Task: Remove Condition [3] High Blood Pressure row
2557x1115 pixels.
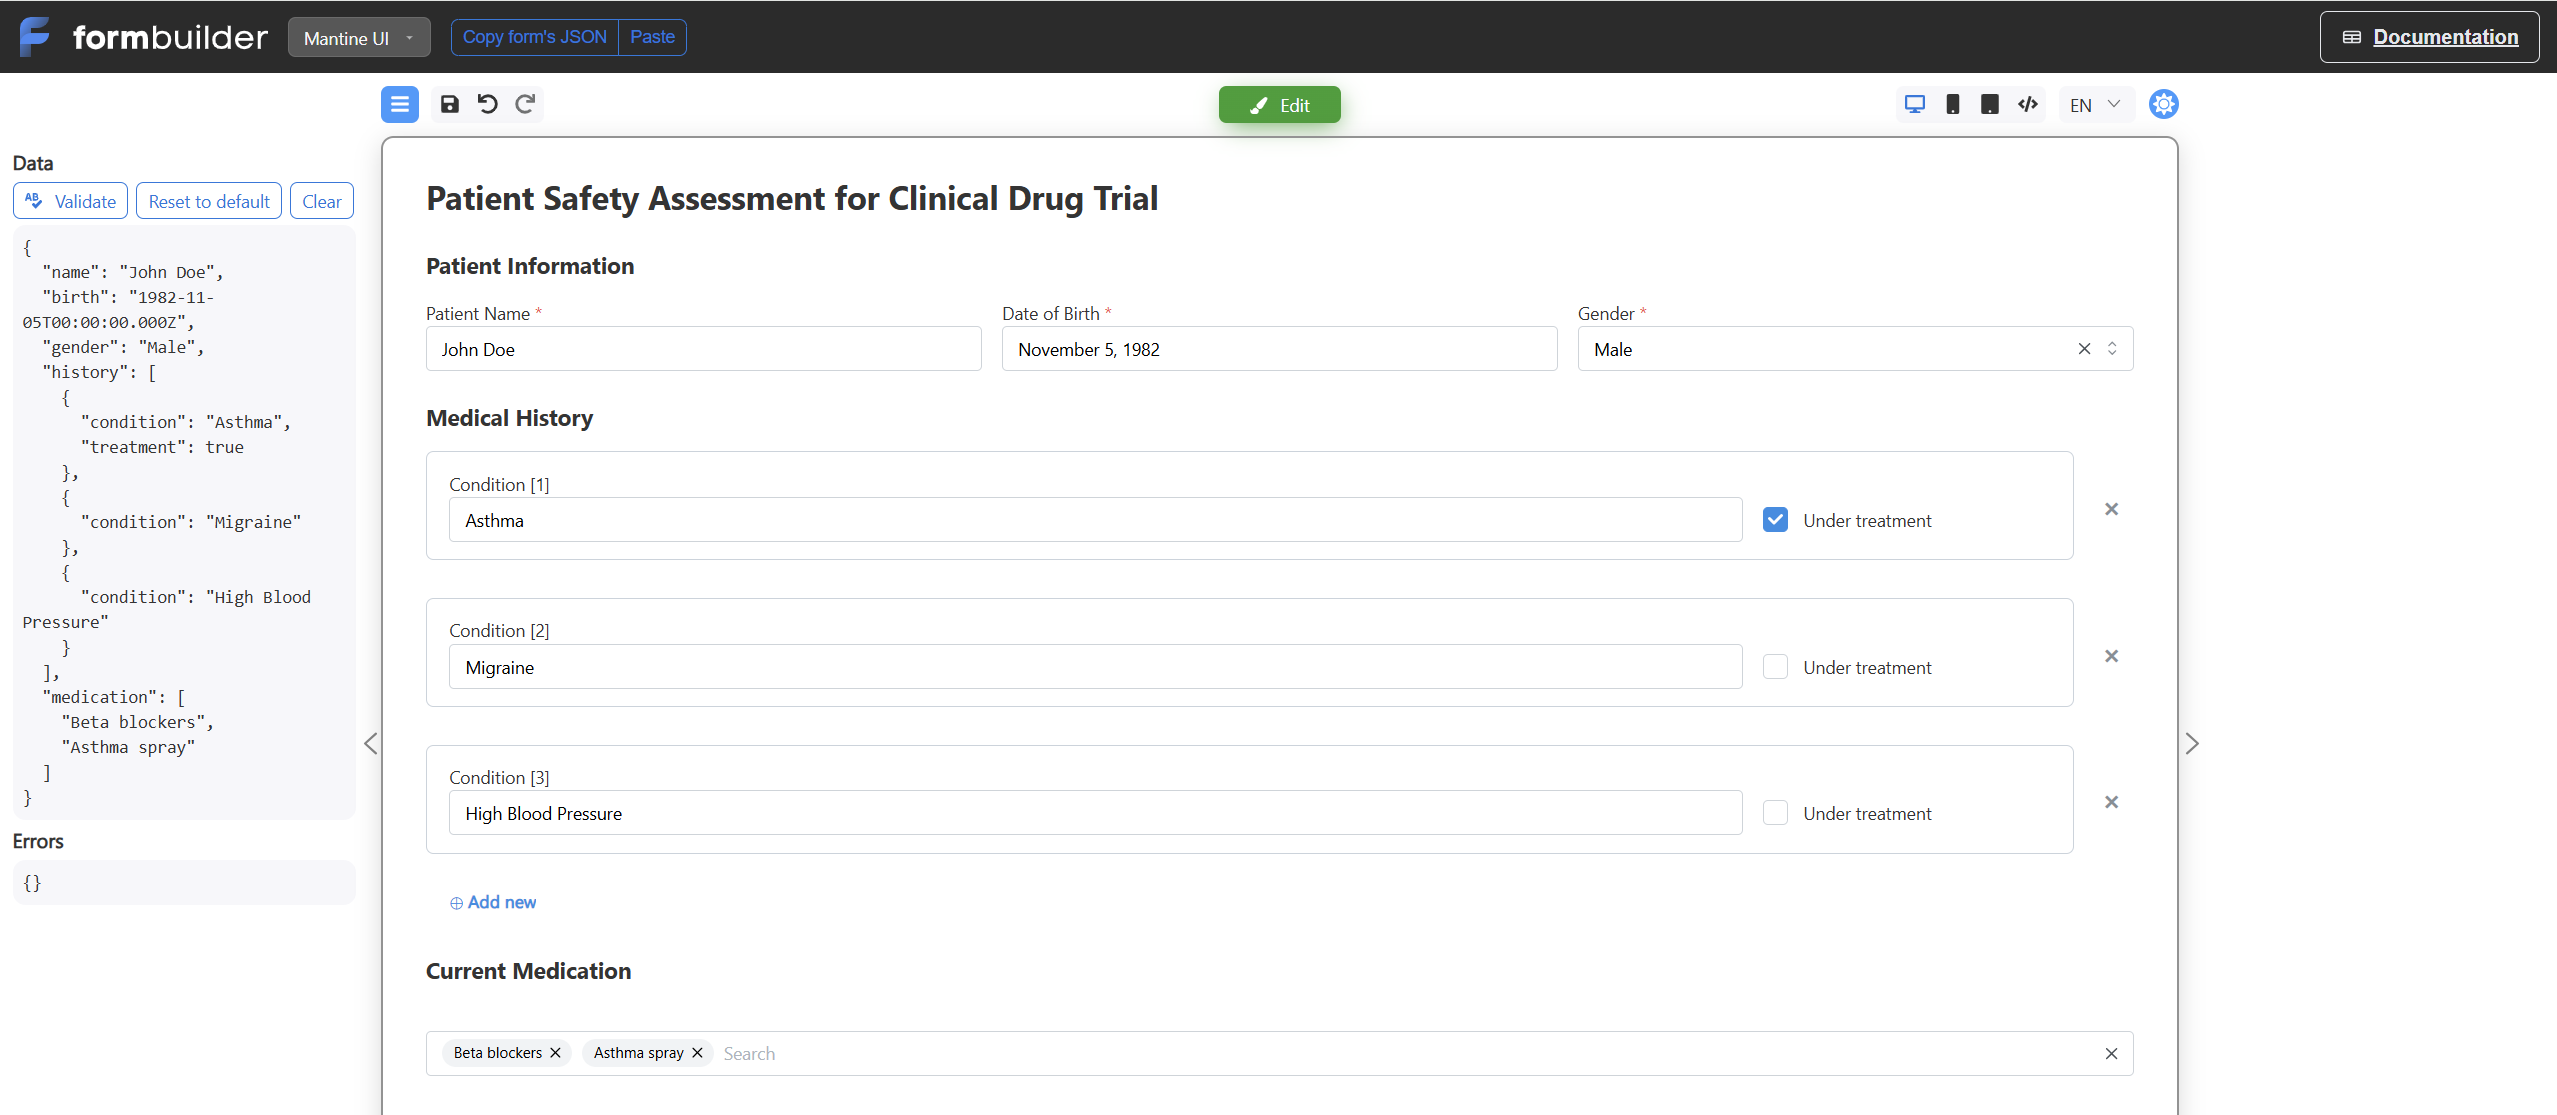Action: [2112, 802]
